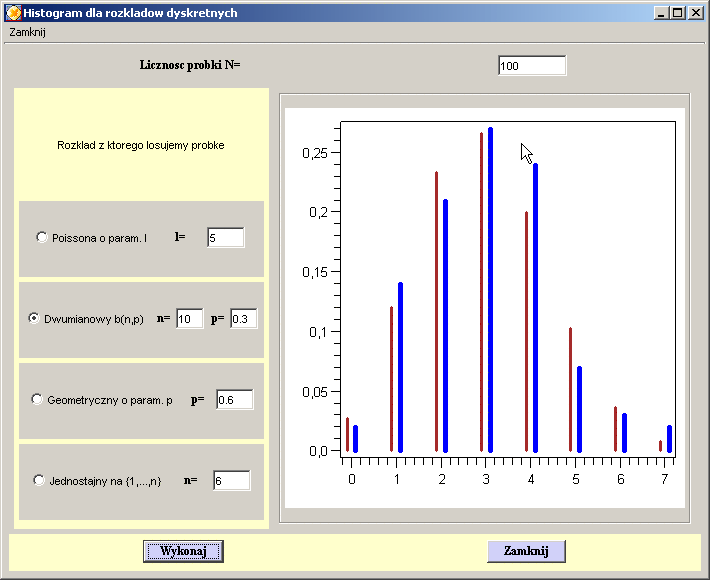Select Jednostajny na {1,...,n} radio option
The height and width of the screenshot is (580, 710).
[40, 480]
